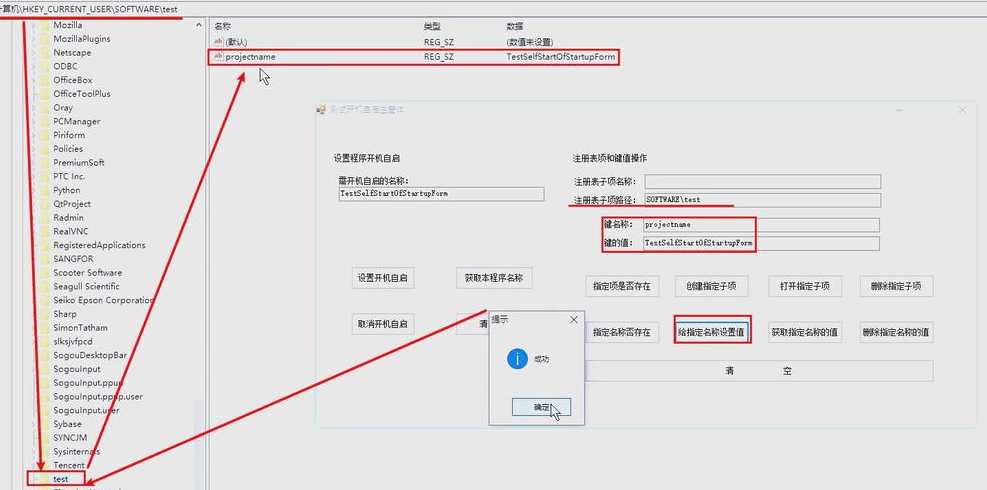Click the folder icon next to Oray

click(x=43, y=108)
